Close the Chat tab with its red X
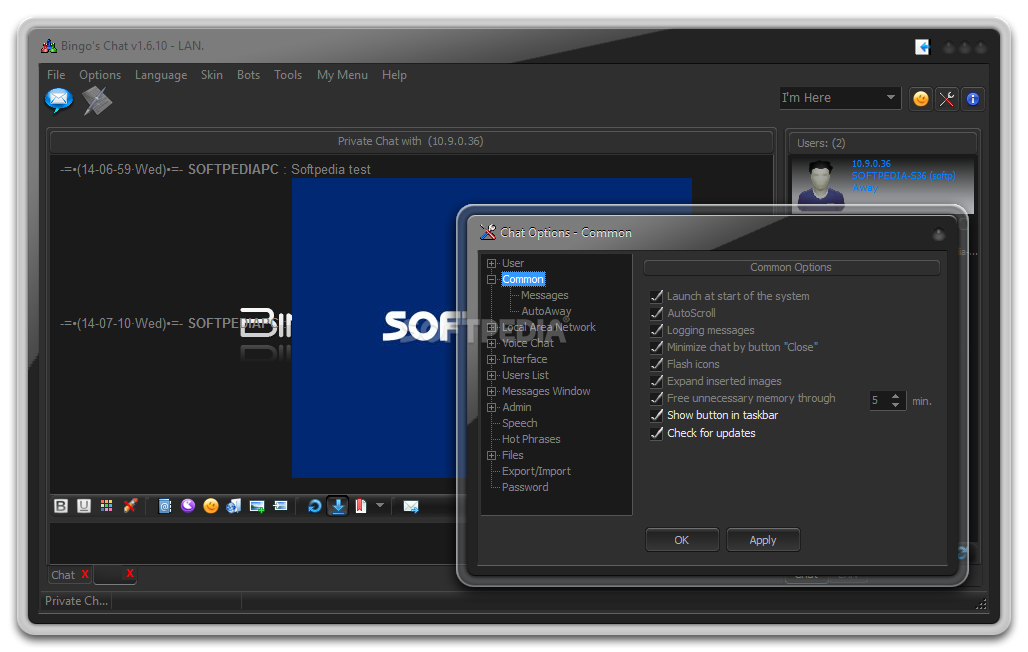Screen dimensions: 1028x652 (85, 574)
